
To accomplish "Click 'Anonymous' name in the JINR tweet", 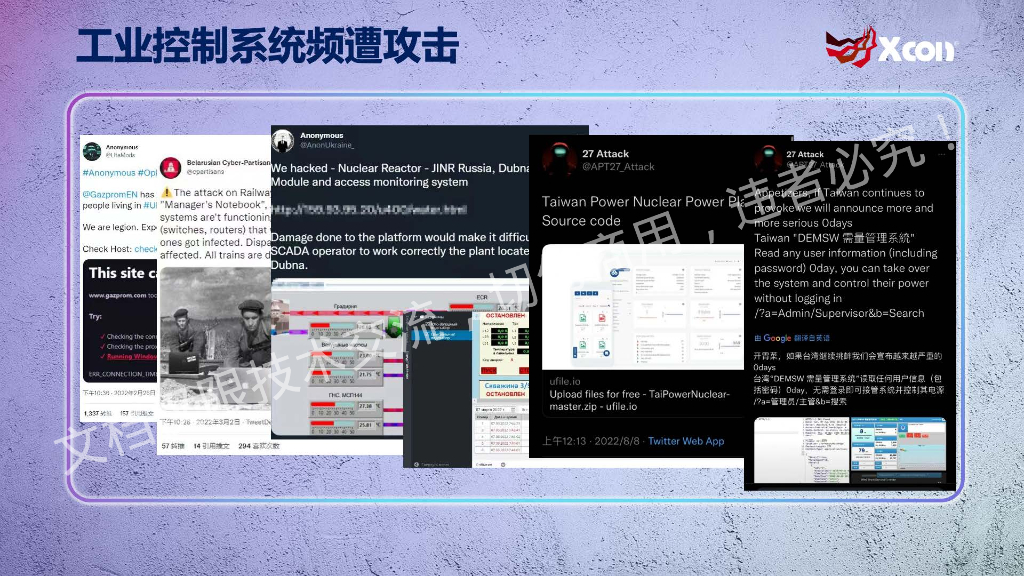I will click(x=321, y=136).
